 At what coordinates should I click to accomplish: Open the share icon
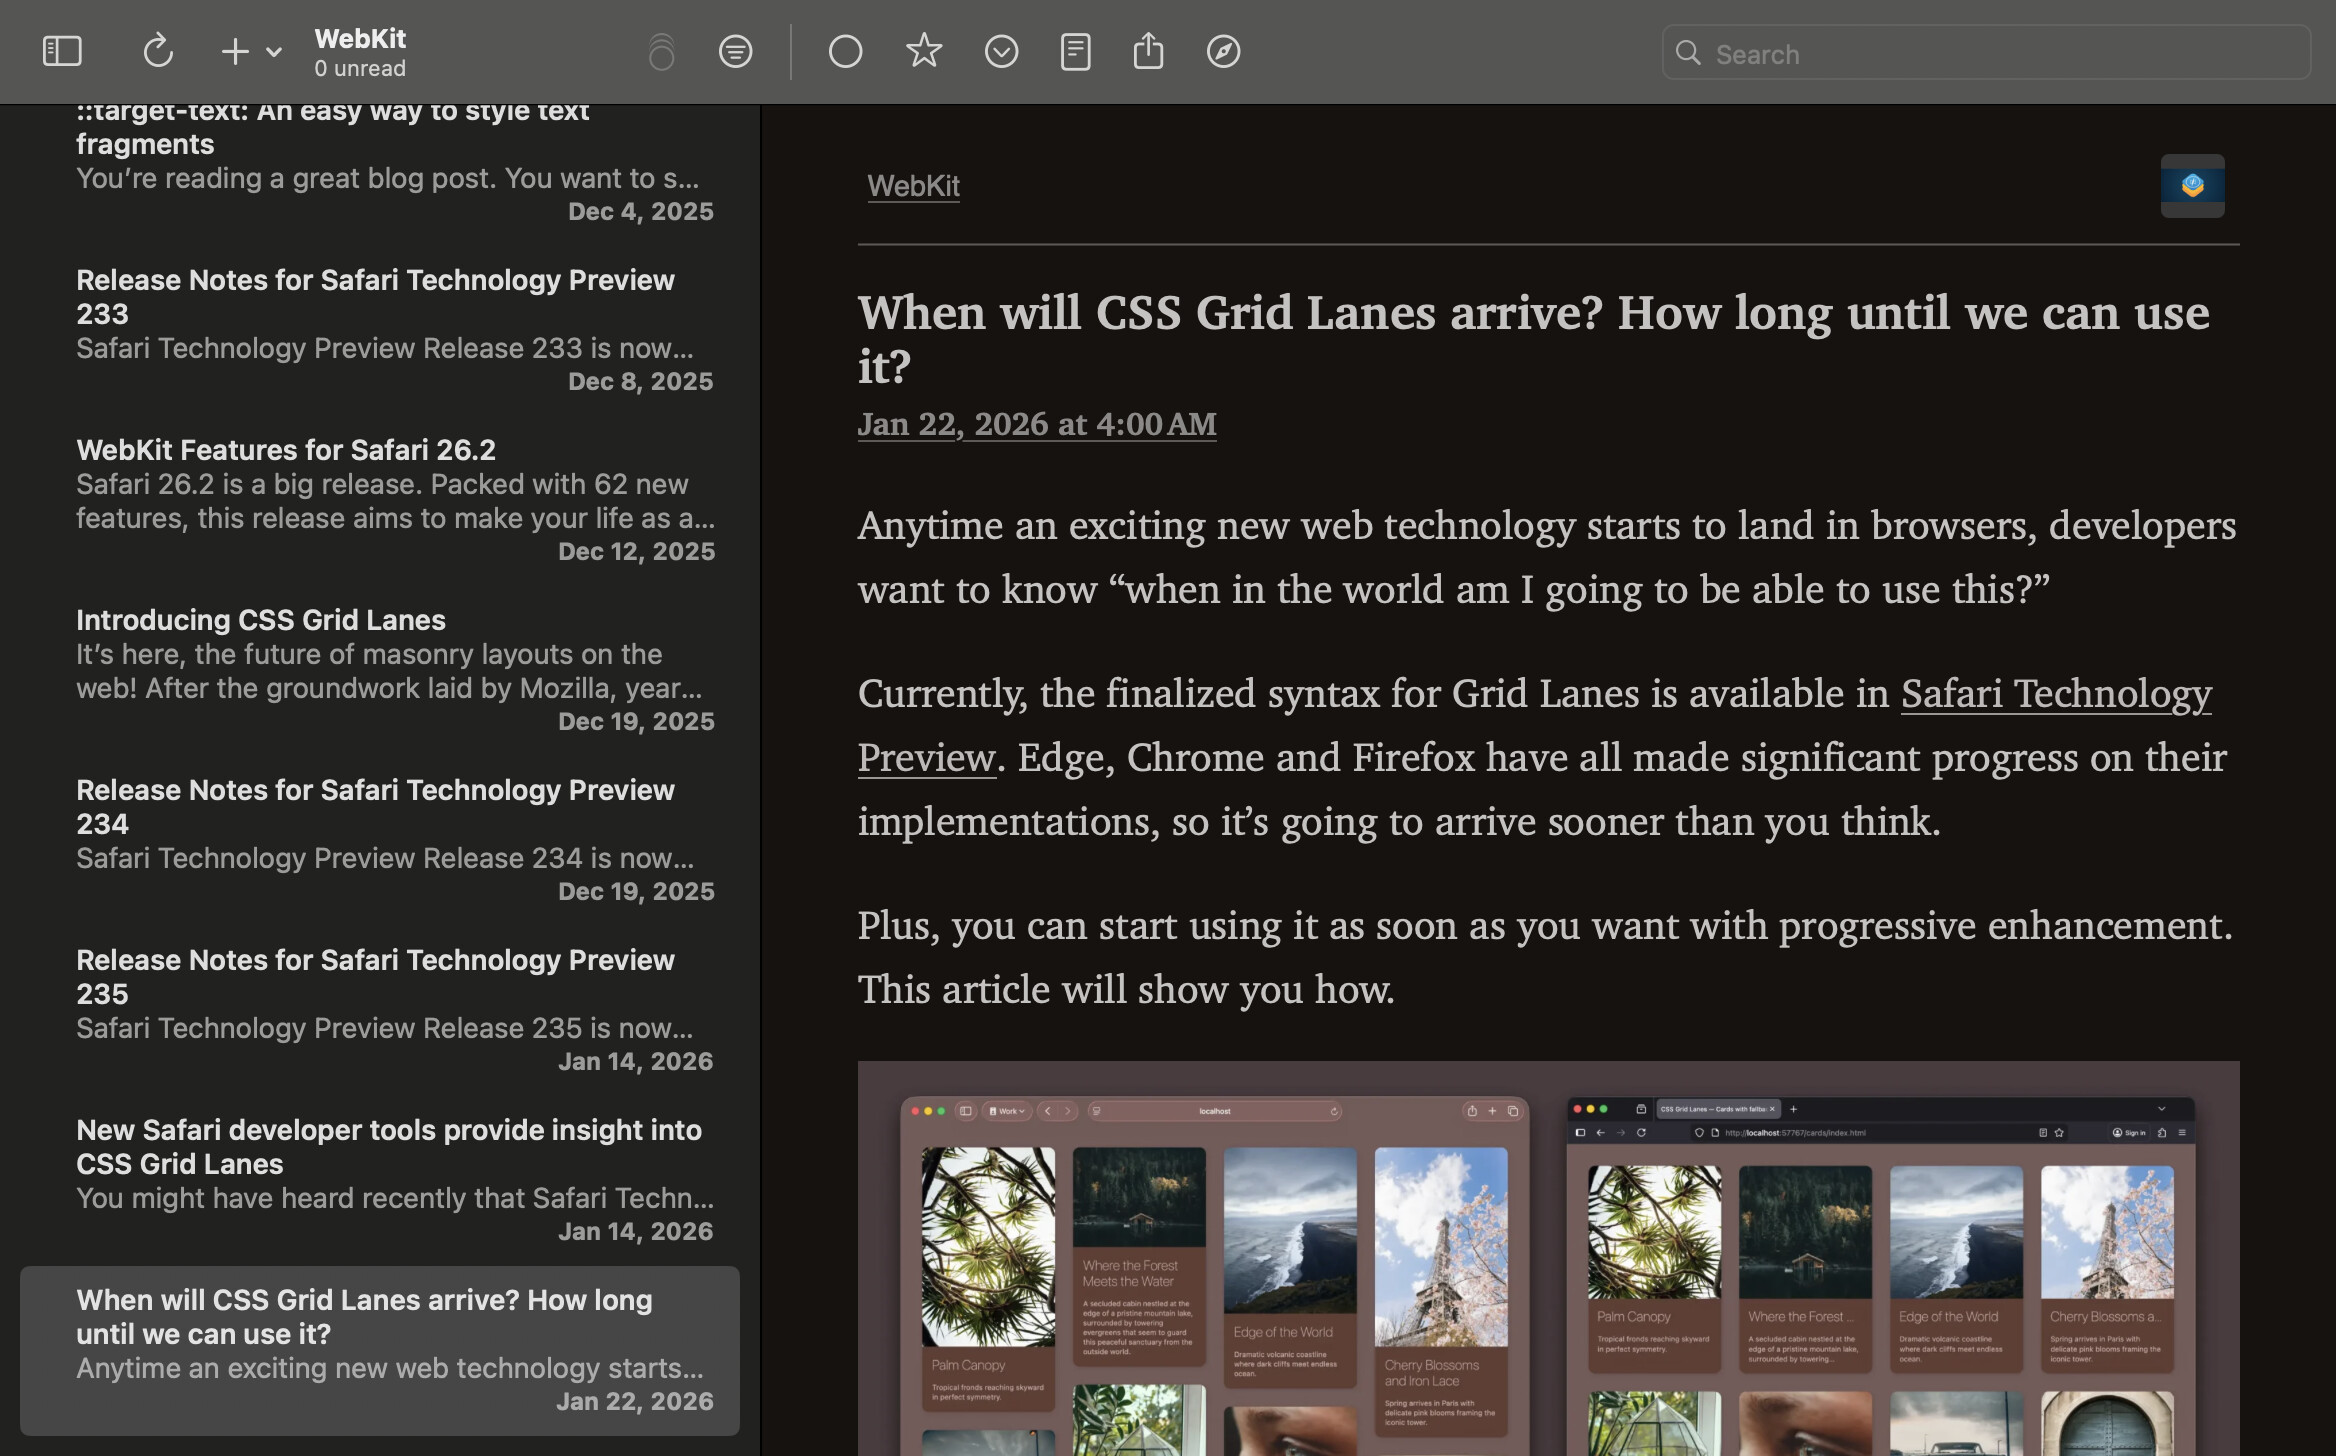click(1148, 51)
